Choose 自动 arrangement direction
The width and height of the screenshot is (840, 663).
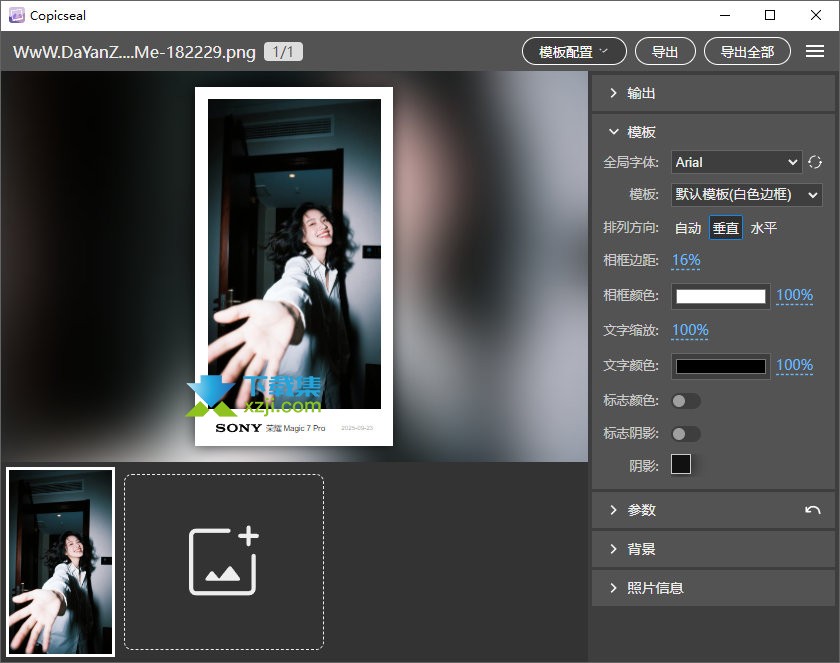point(688,228)
